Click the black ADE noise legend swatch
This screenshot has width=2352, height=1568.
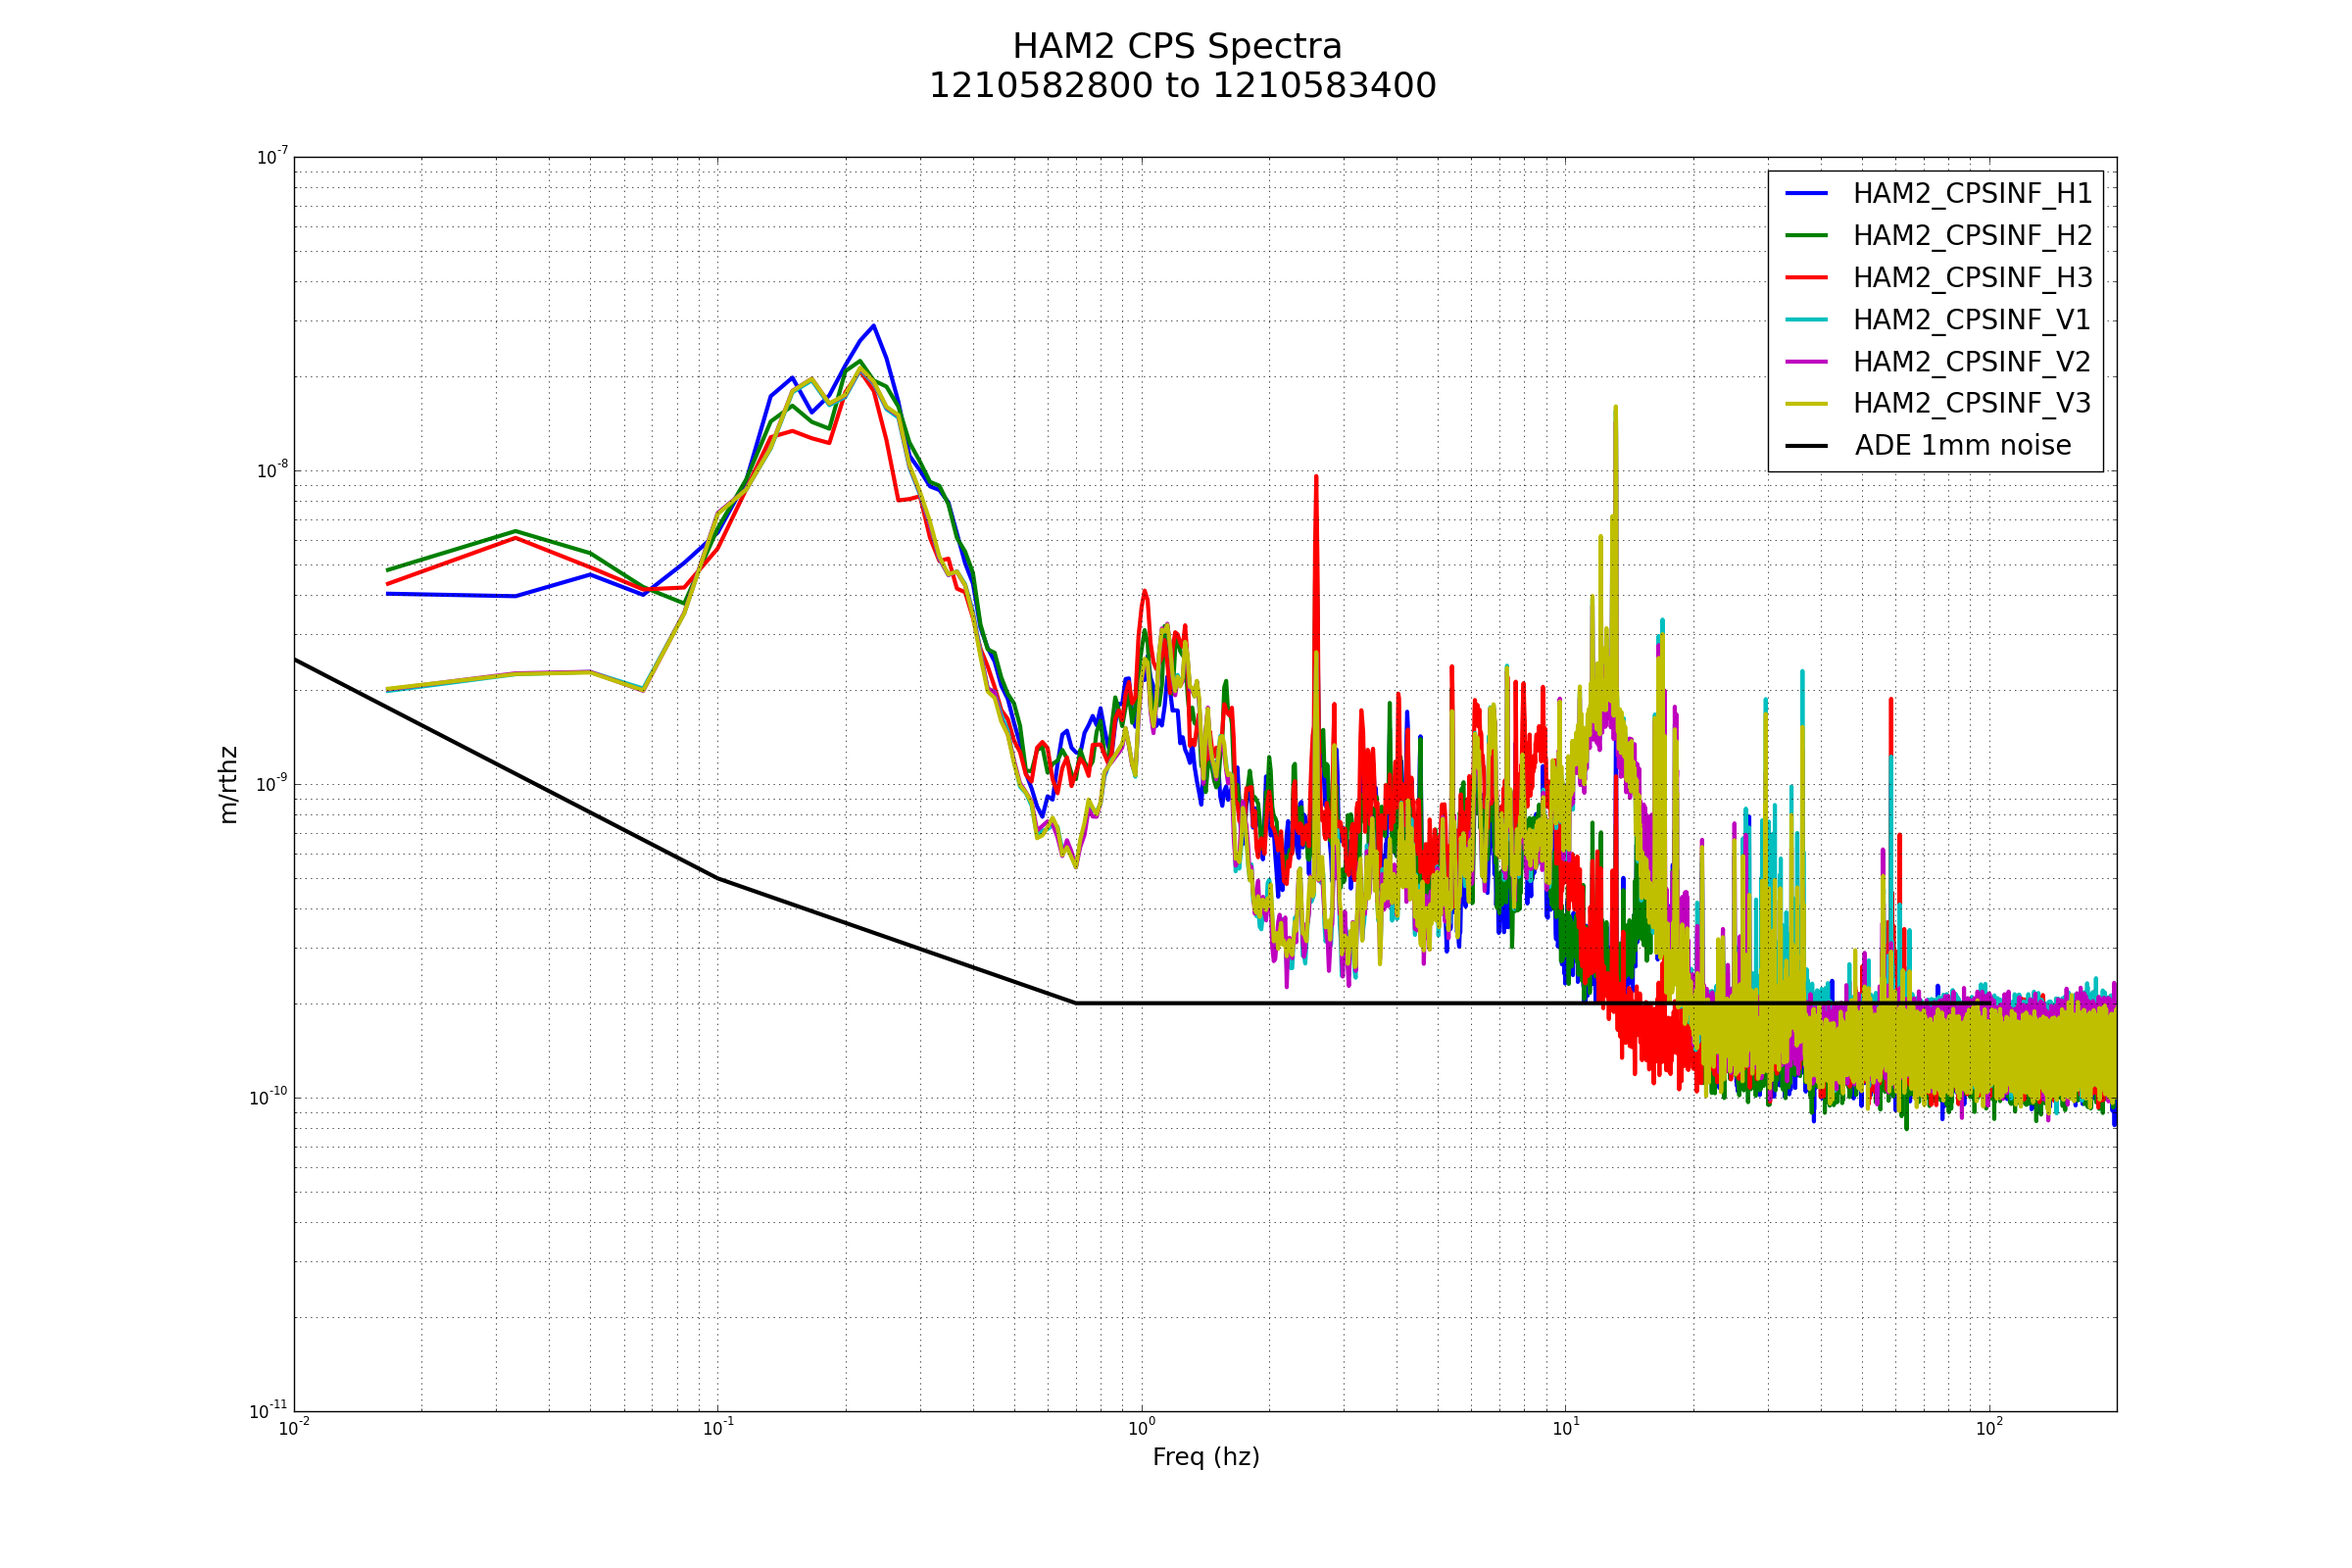(1807, 445)
